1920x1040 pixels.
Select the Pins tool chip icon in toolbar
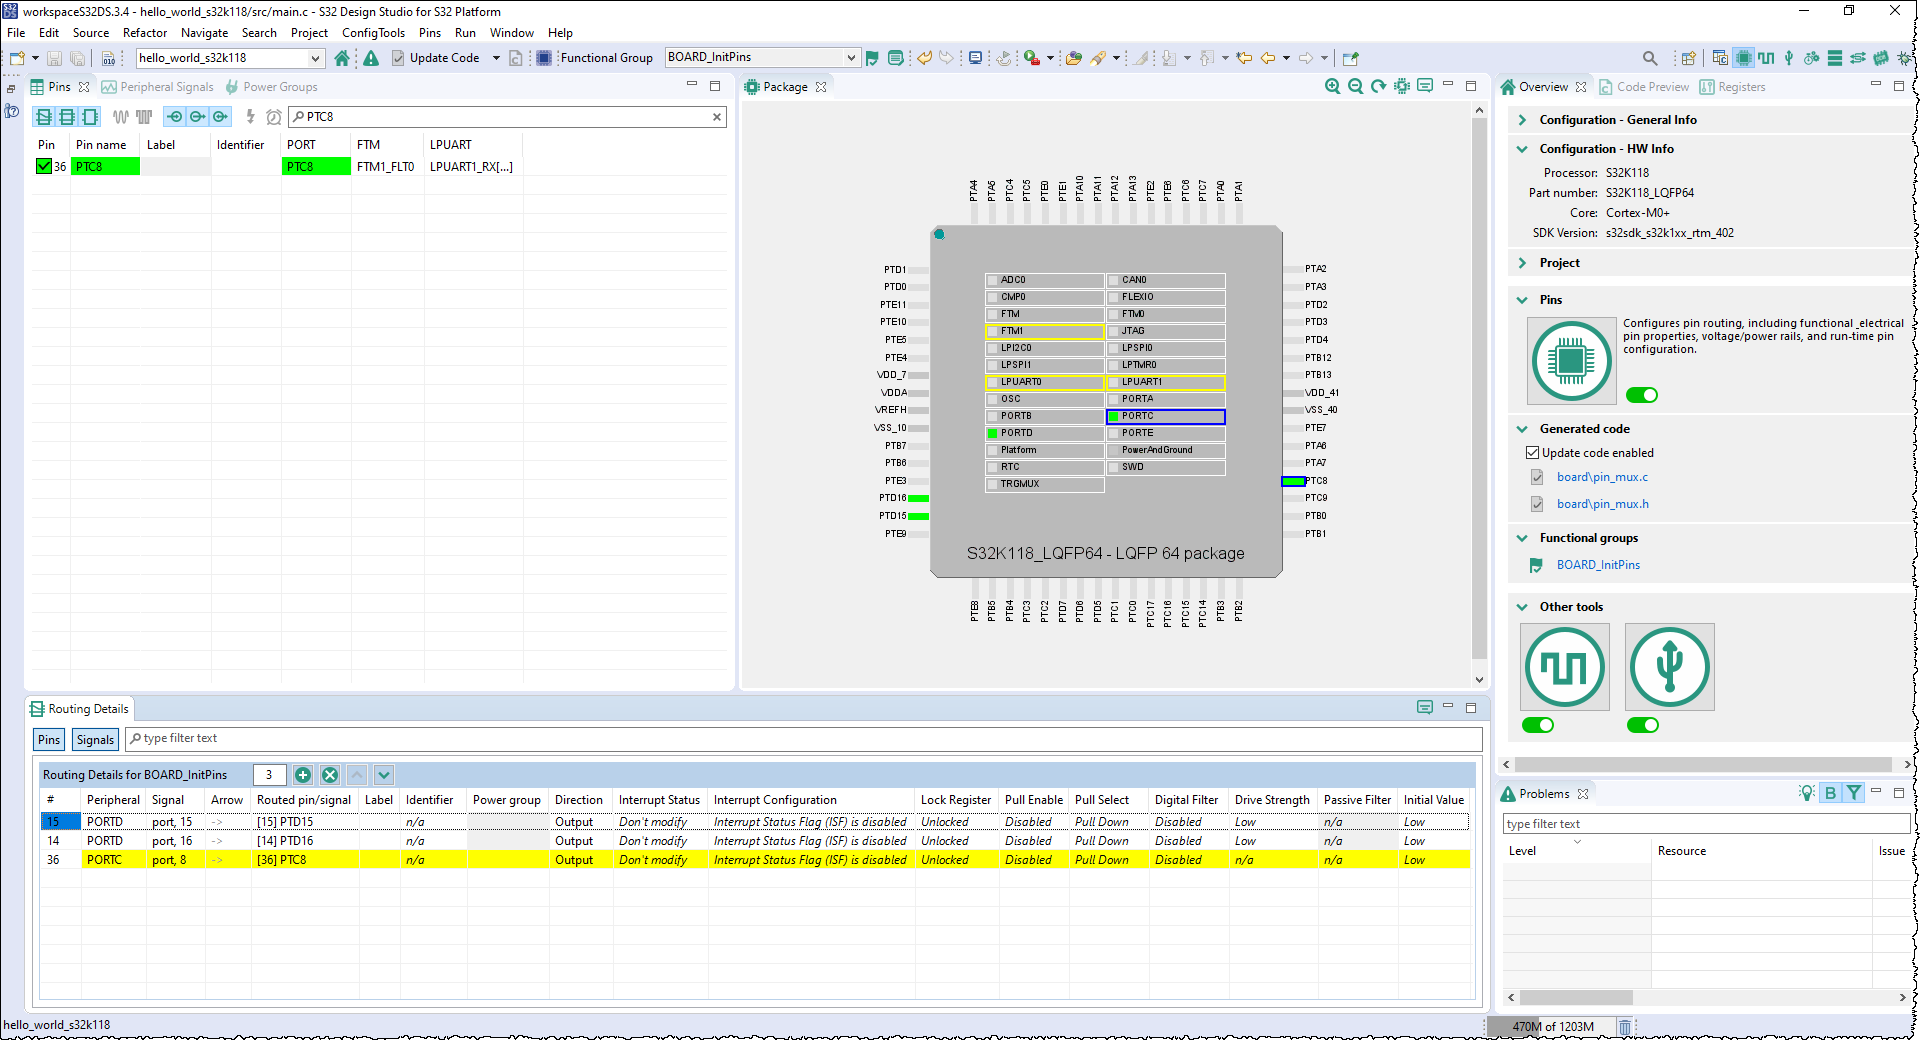coord(1744,58)
